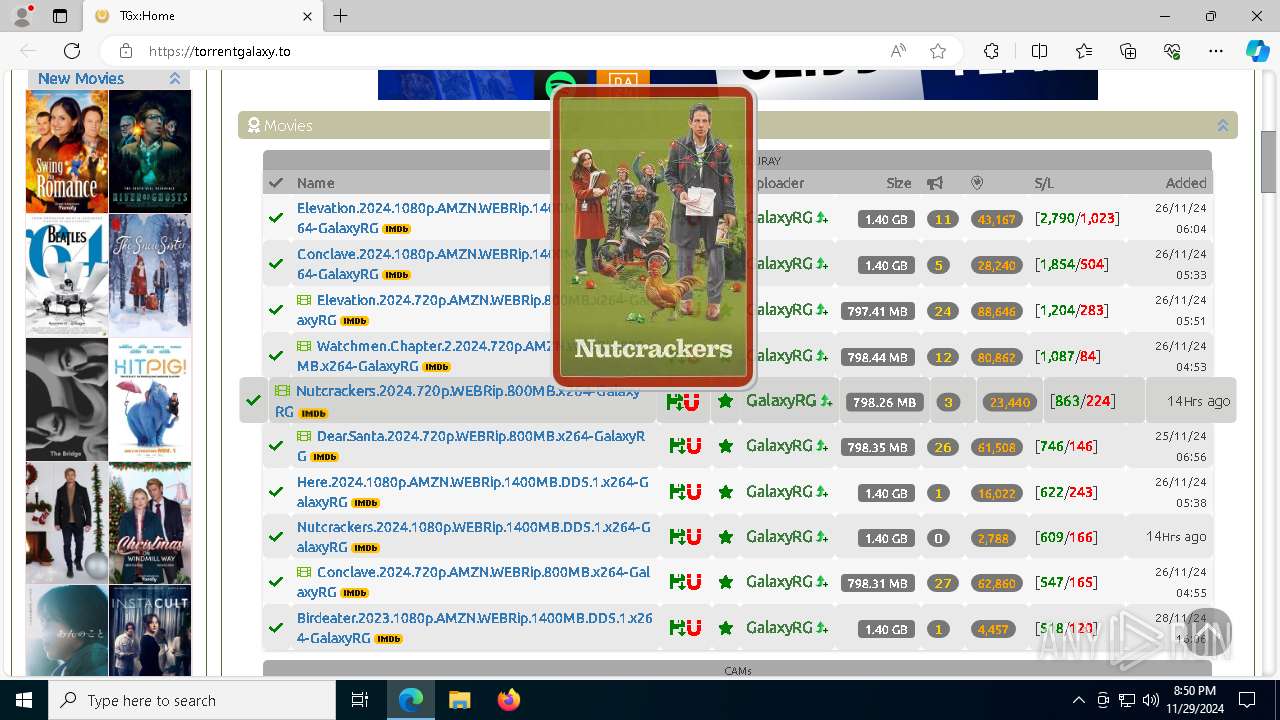Open GalaxyRG uploader link in Birdeater row
This screenshot has width=1280, height=720.
(x=779, y=628)
